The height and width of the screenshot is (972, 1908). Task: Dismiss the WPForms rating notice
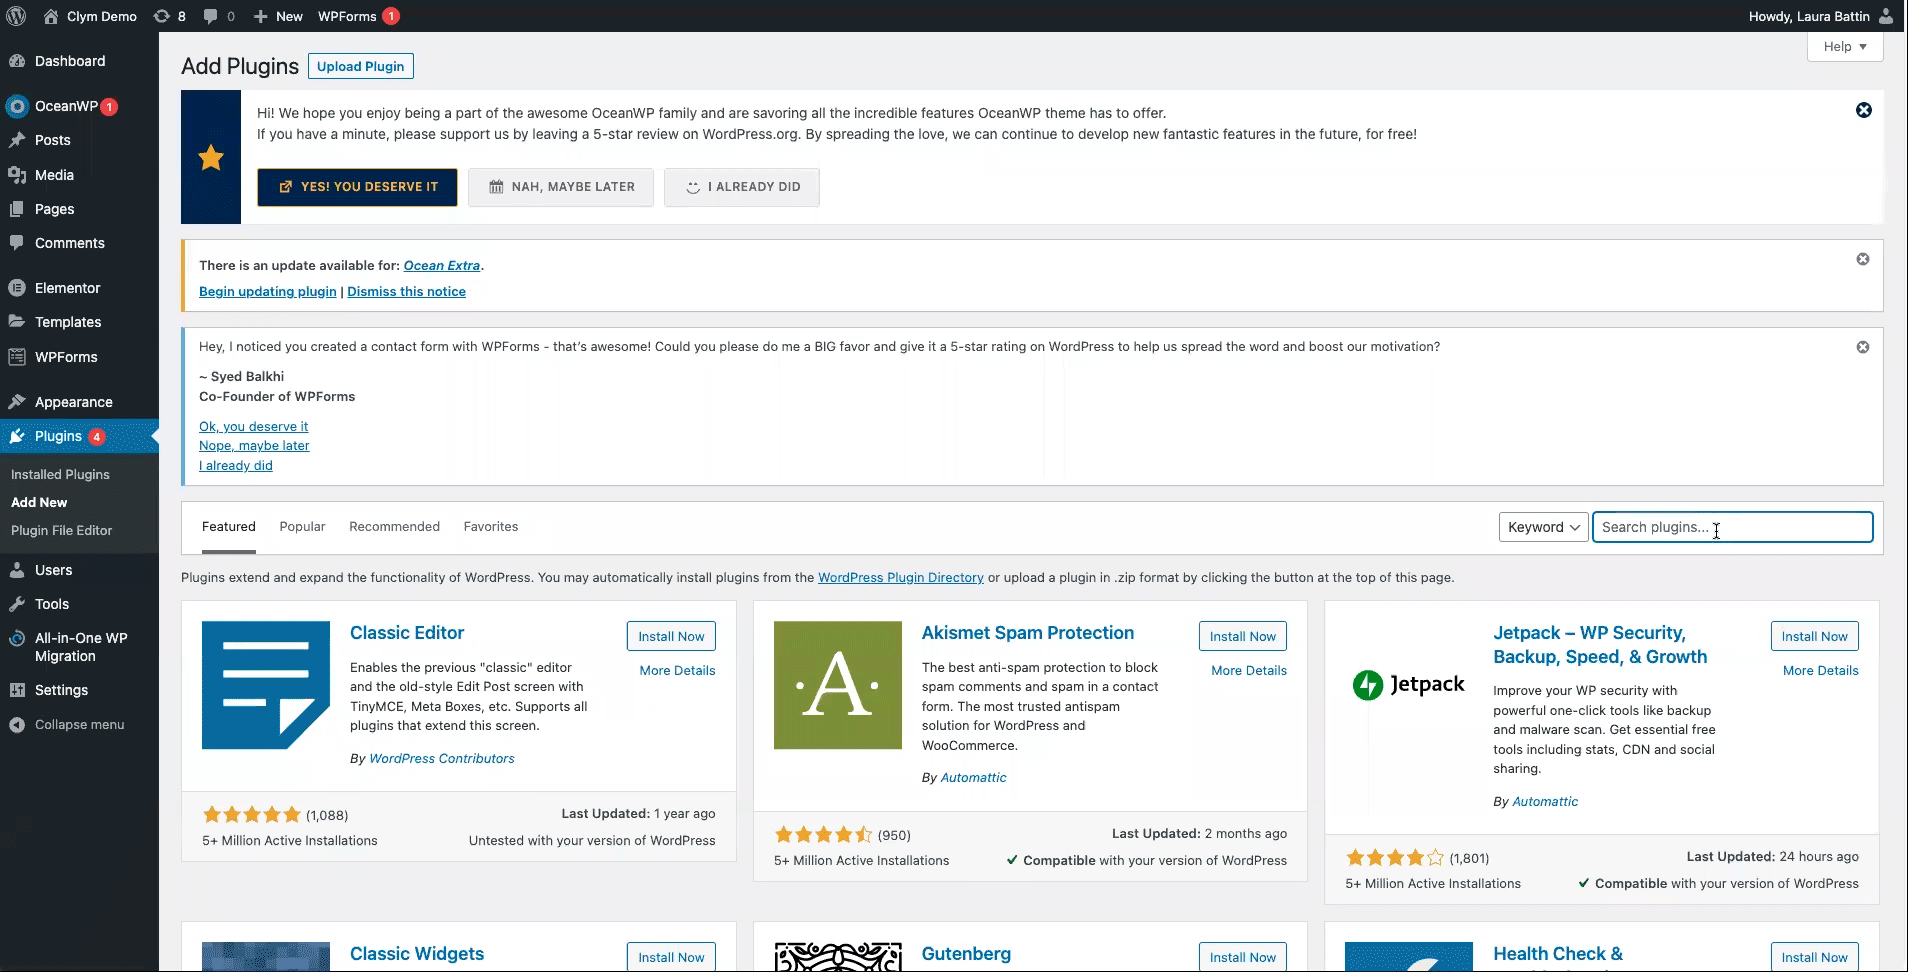(x=1863, y=347)
